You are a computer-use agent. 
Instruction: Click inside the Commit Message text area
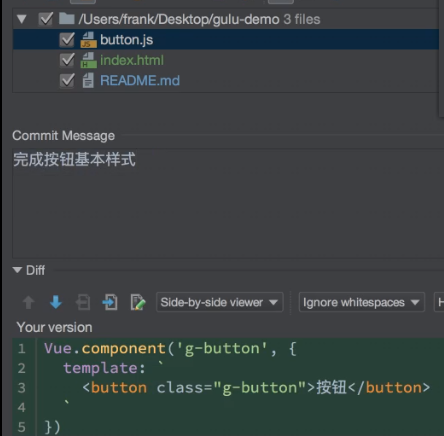228,203
